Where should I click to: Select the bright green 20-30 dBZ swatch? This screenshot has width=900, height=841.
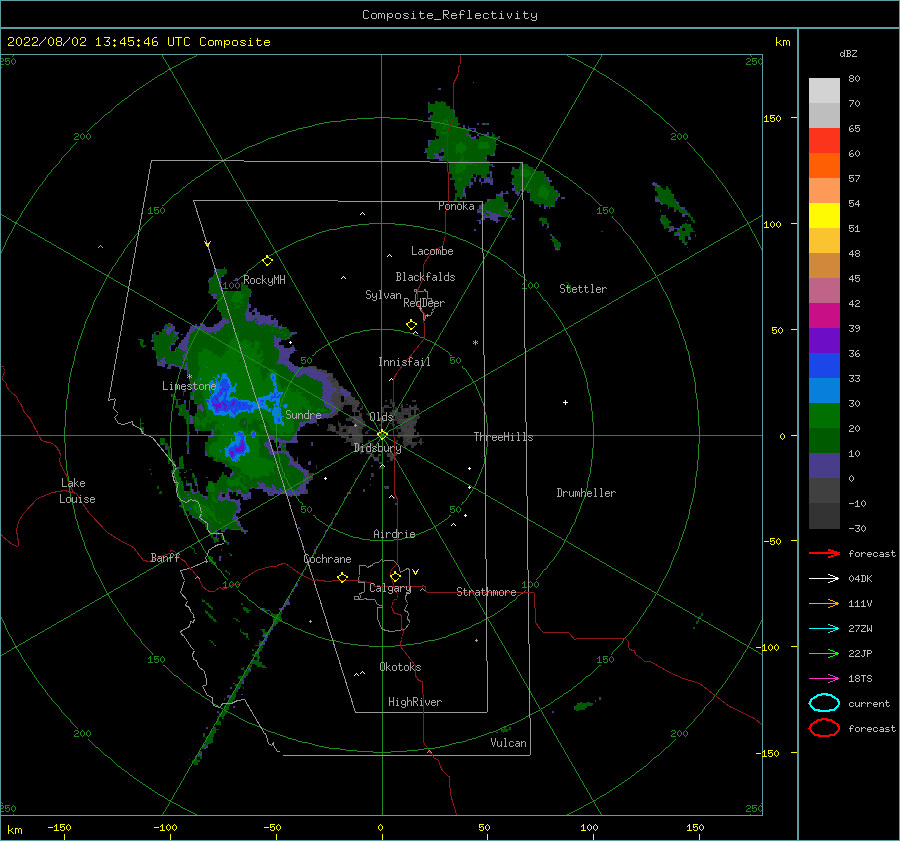(824, 416)
